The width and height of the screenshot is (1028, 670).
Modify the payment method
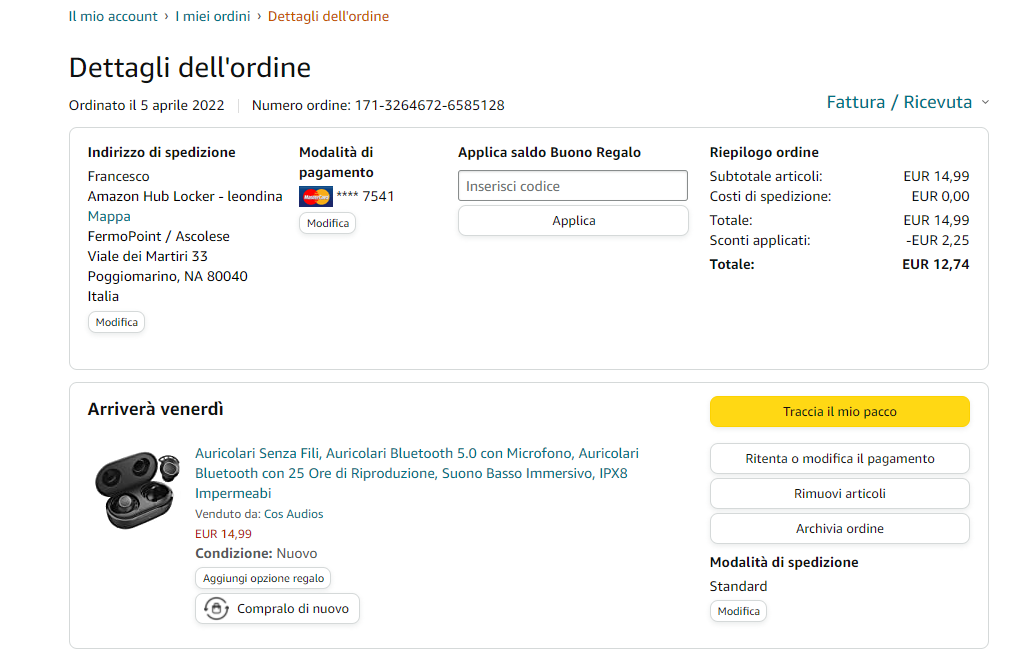coord(327,223)
